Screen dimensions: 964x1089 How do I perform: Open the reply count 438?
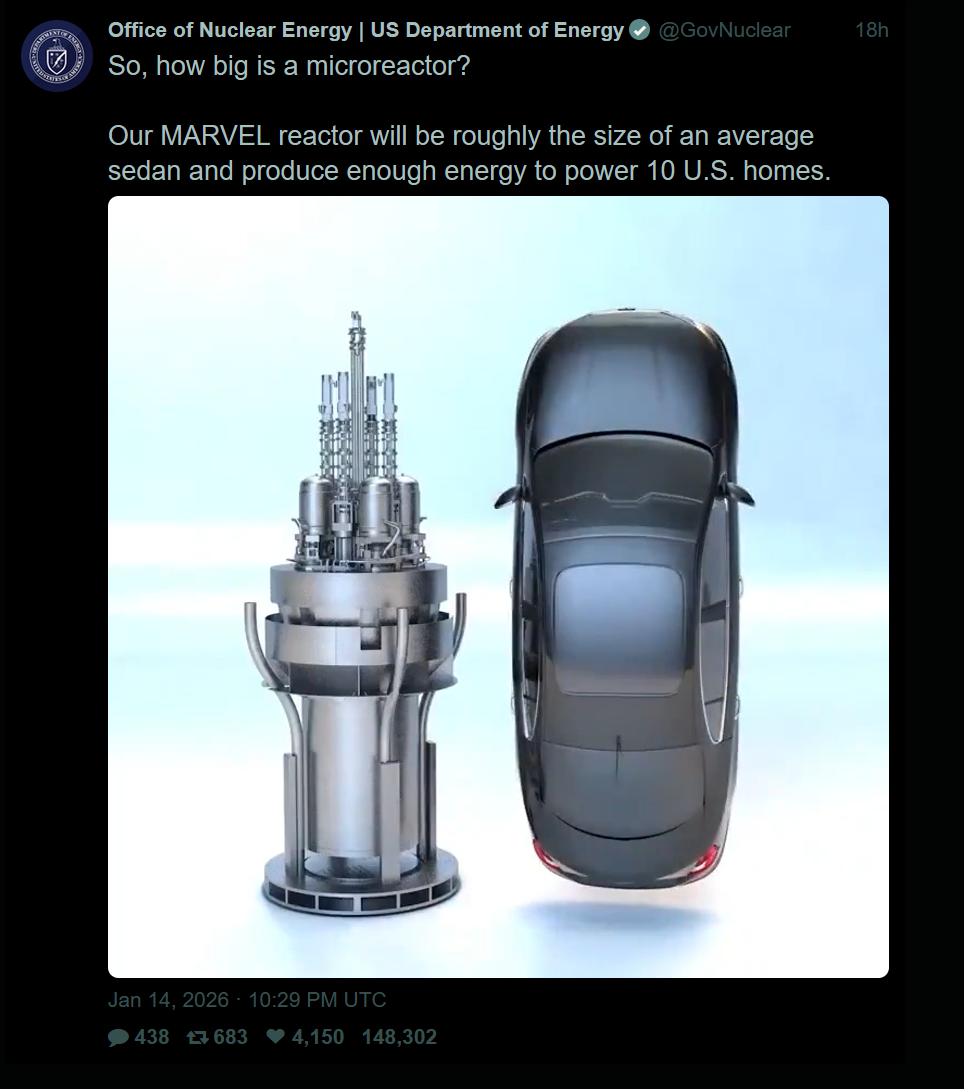[x=152, y=1037]
